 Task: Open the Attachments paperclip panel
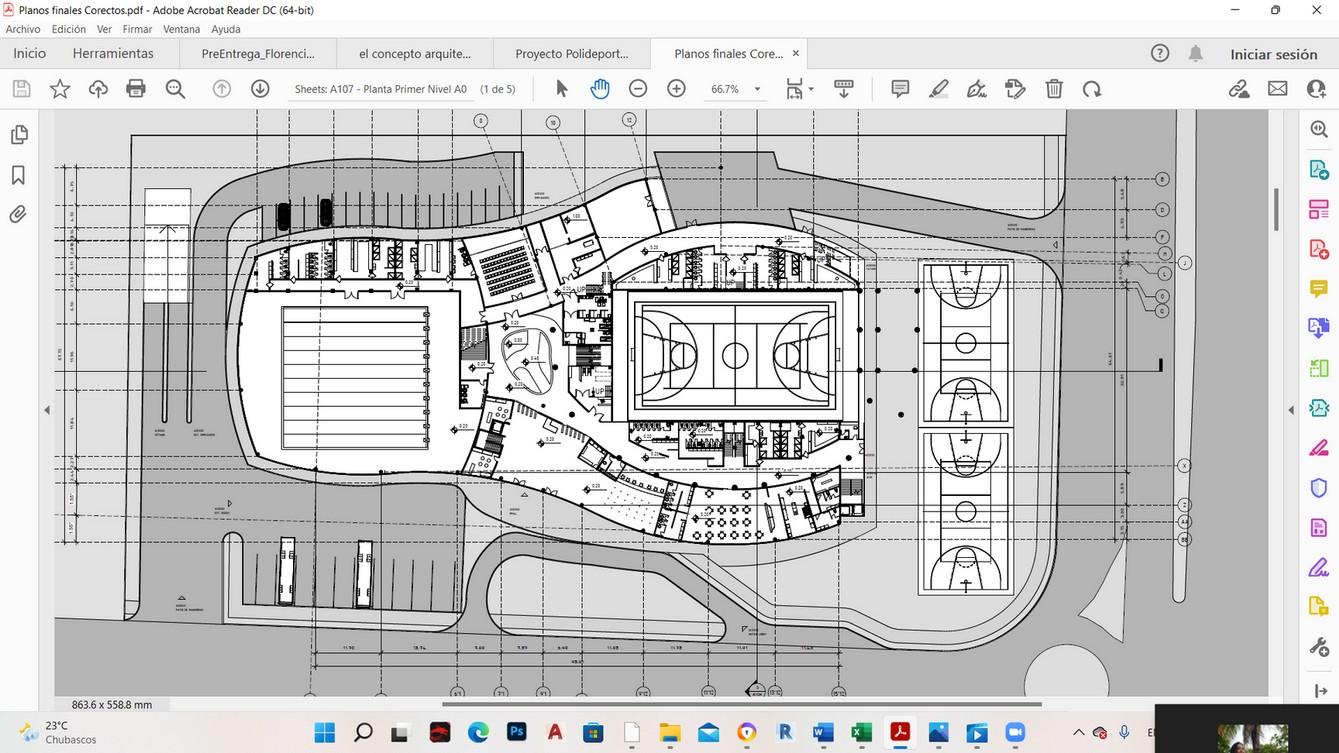(18, 214)
